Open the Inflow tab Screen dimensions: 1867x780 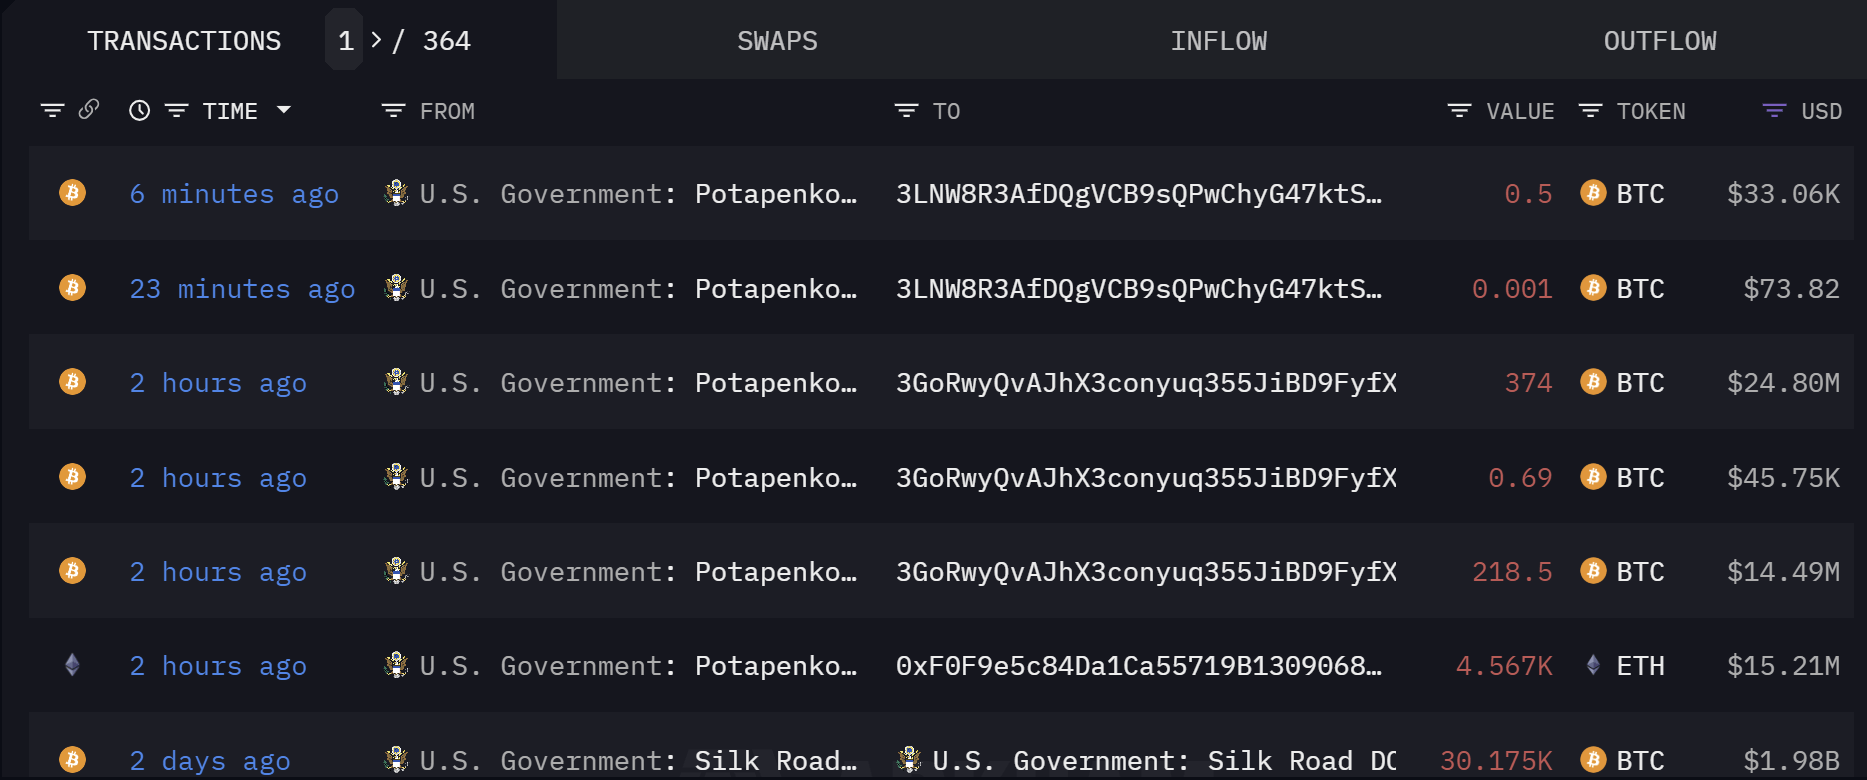(1218, 41)
